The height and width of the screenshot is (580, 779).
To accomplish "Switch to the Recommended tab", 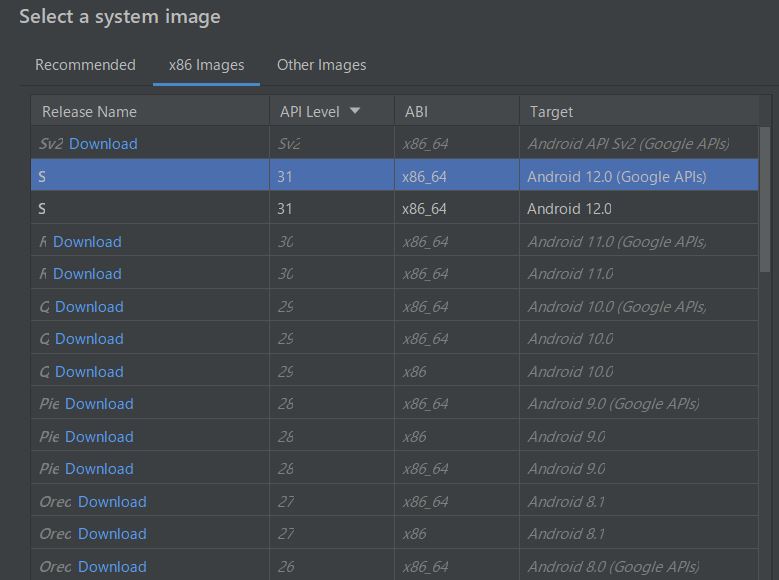I will [x=85, y=65].
